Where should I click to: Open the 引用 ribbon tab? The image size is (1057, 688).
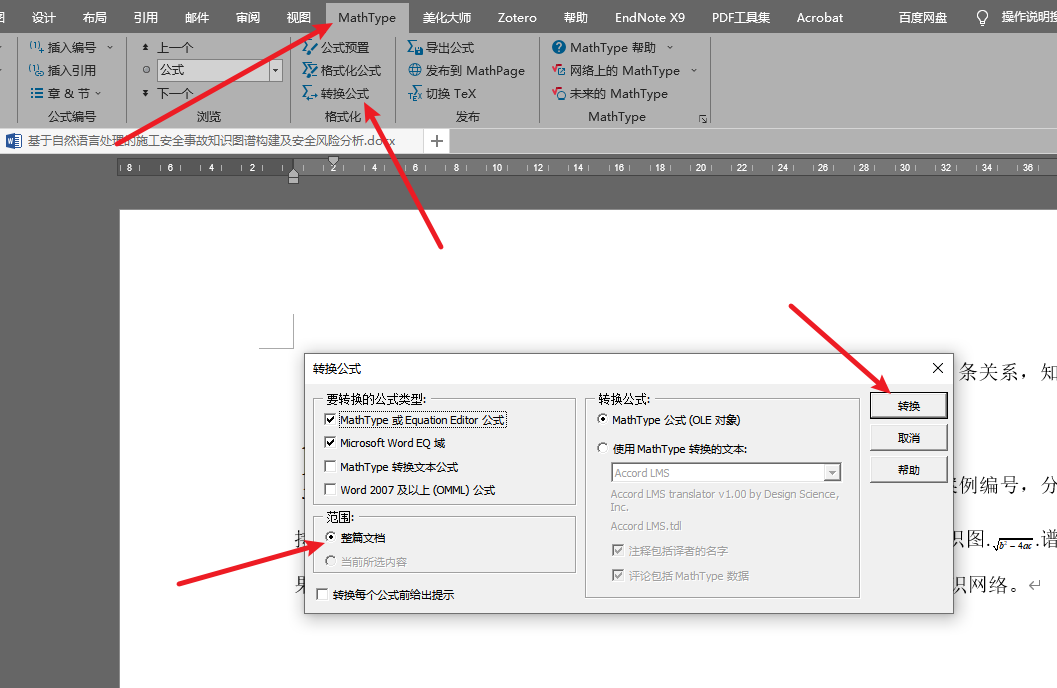tap(146, 18)
